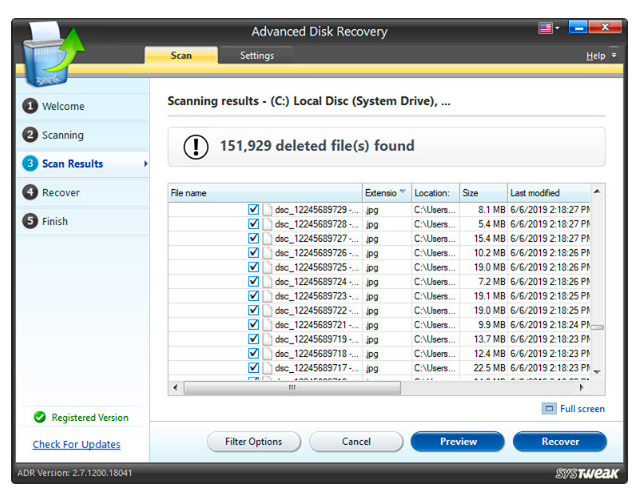Click file icon of dsc_12245689722
Screen dimensions: 639x493
[267, 310]
